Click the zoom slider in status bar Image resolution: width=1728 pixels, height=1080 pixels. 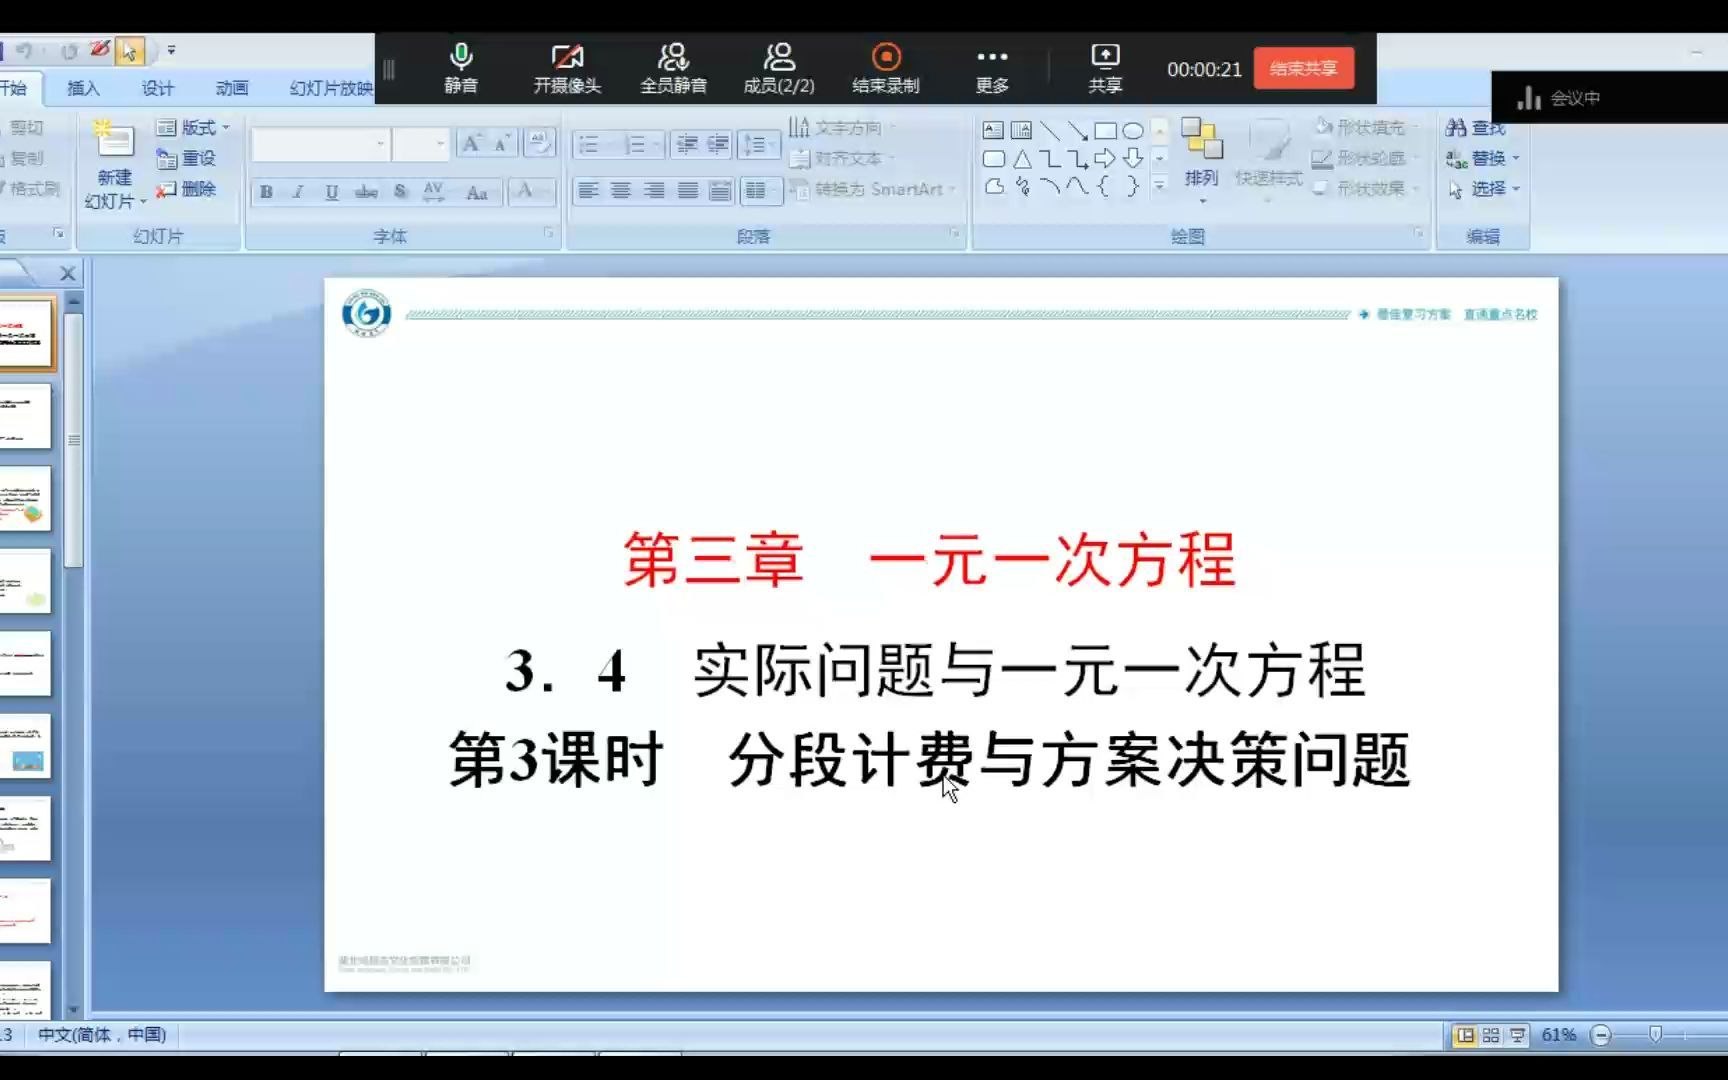(x=1656, y=1035)
